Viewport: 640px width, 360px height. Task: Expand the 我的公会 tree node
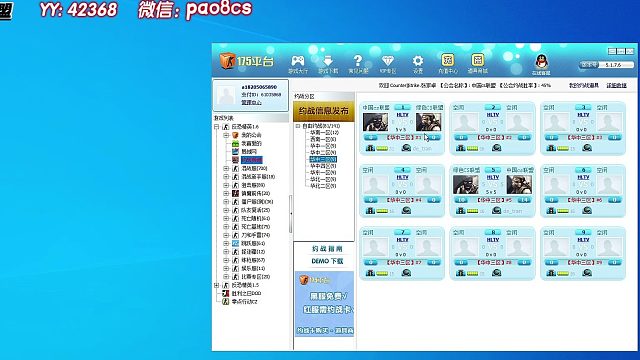(226, 135)
